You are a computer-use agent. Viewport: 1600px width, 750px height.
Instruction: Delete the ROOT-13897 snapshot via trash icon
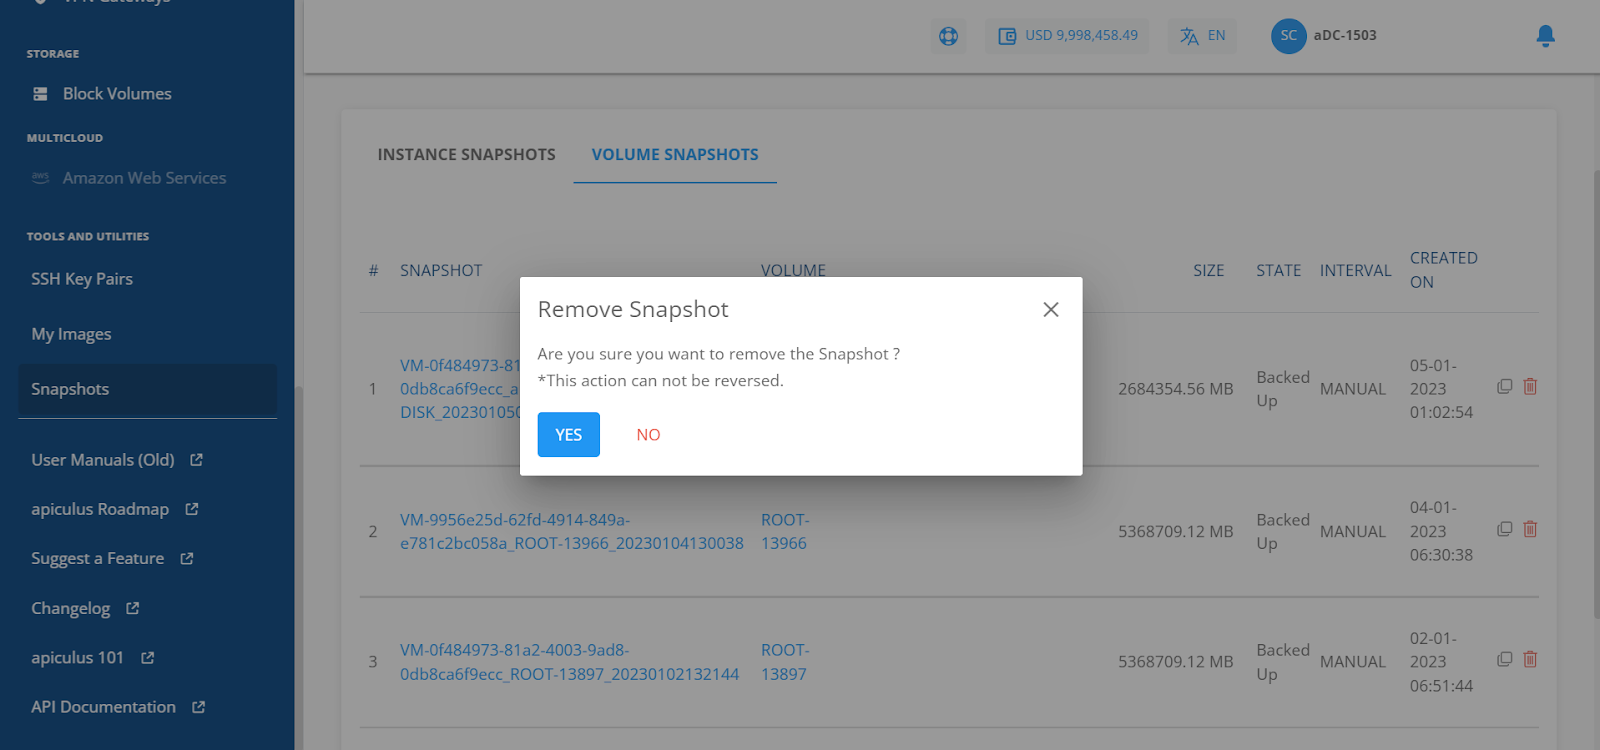coord(1530,659)
